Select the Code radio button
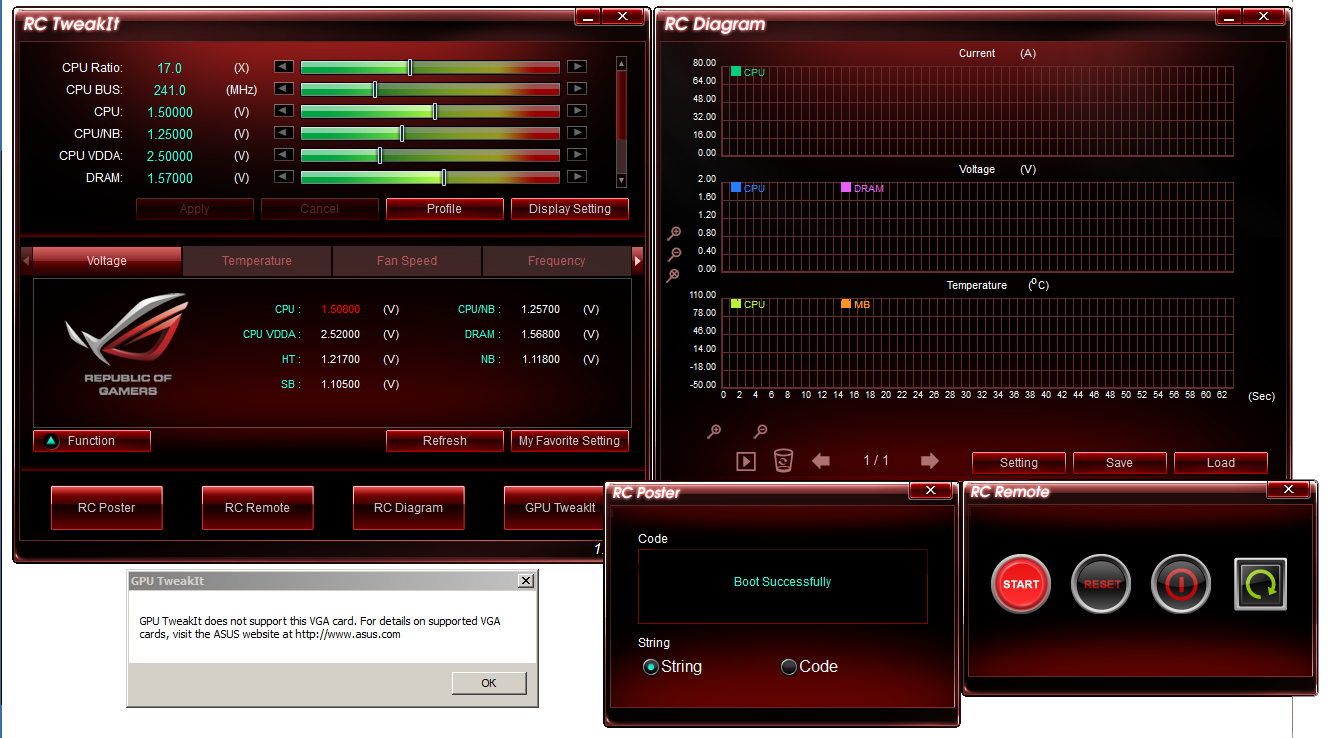Viewport: 1330px width, 738px height. 789,666
